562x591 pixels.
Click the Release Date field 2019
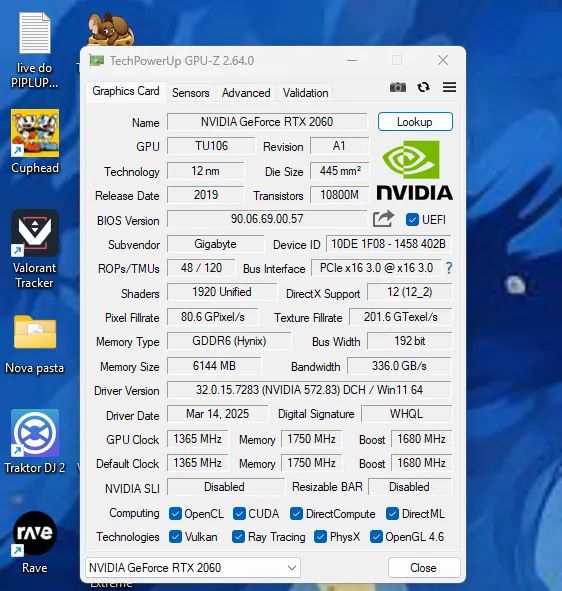tap(205, 195)
